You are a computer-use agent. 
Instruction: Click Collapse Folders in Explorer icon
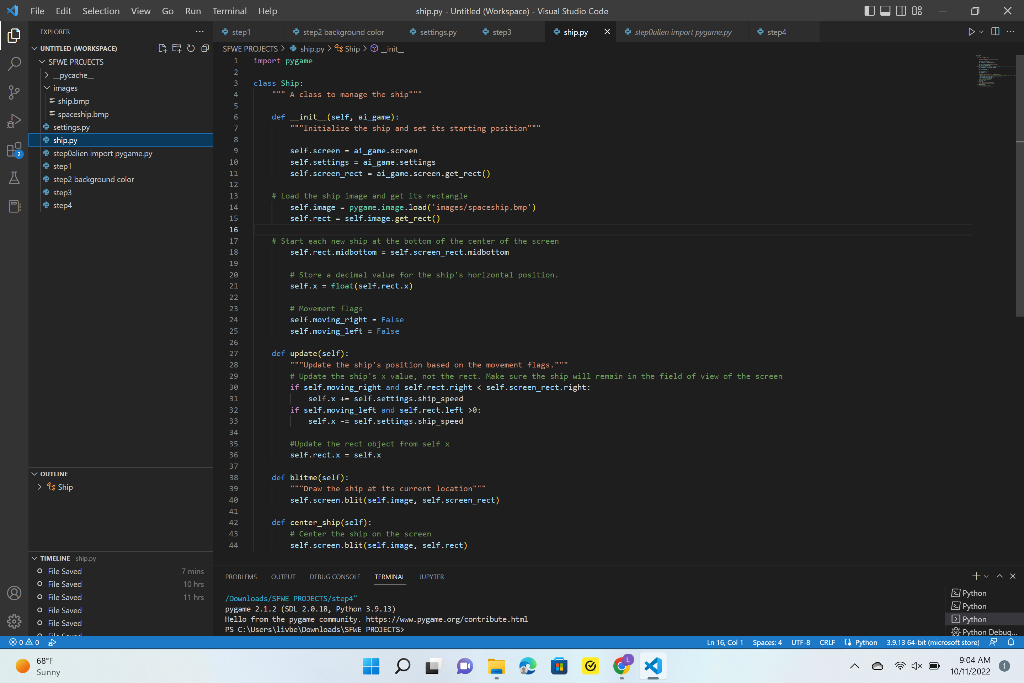205,47
